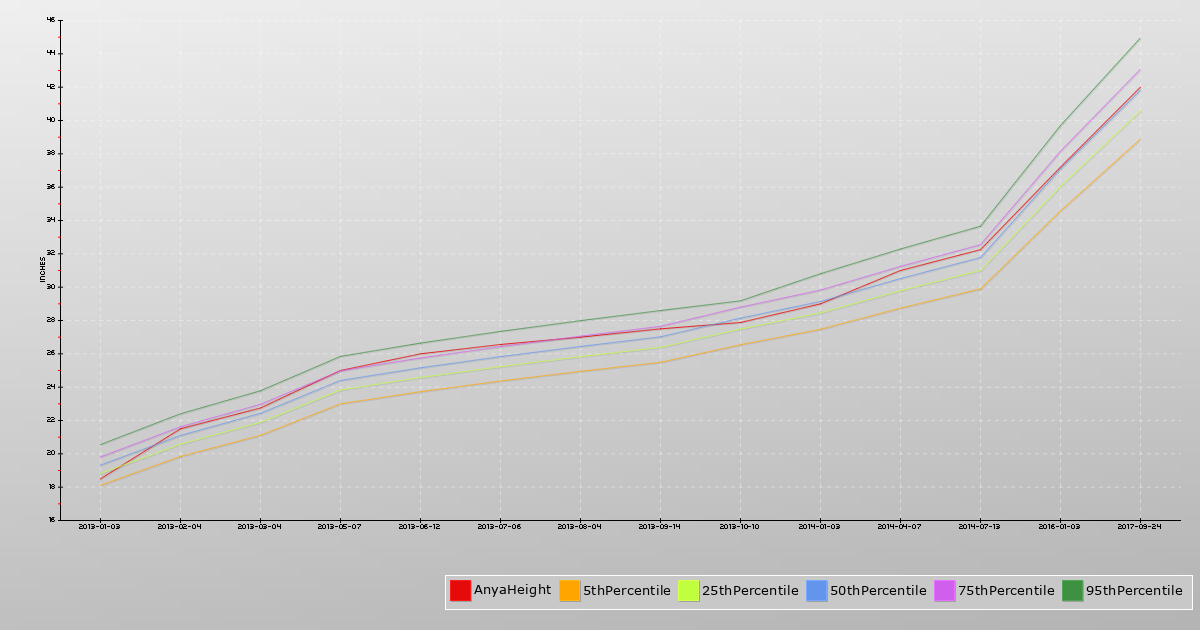The height and width of the screenshot is (630, 1200).
Task: Click the 95thPercentile line's final data point
Action: (x=1140, y=39)
